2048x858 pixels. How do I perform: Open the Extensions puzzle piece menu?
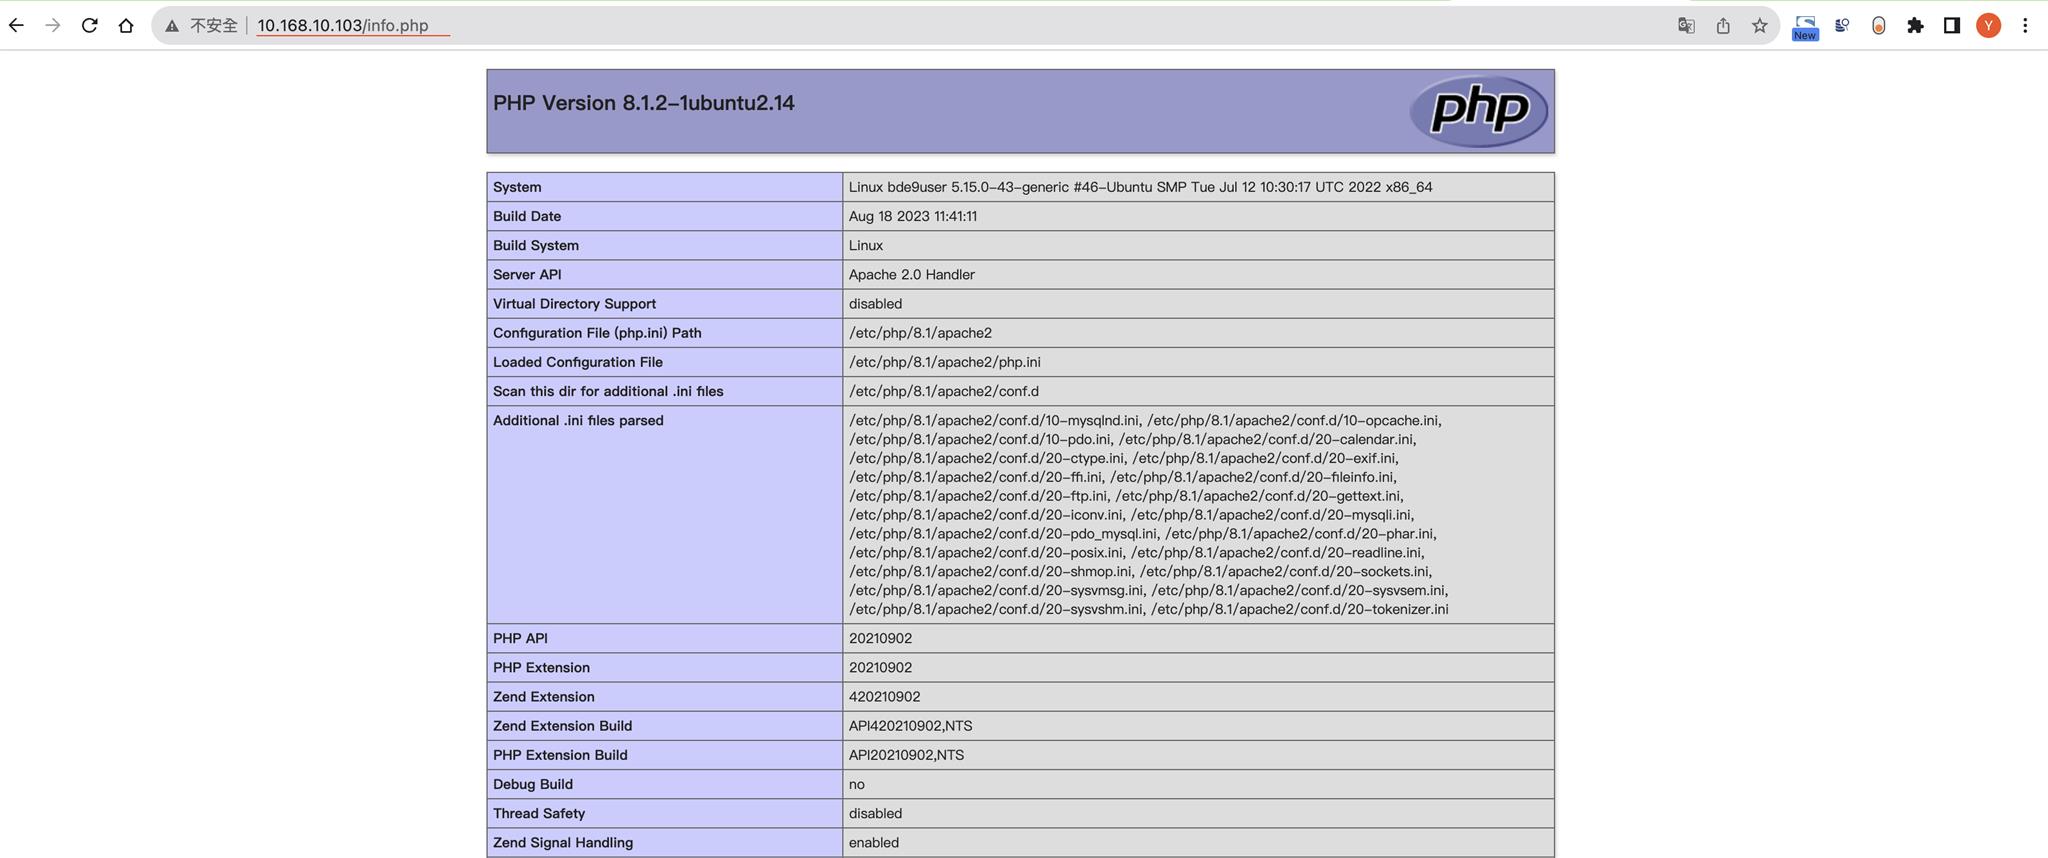click(1915, 26)
